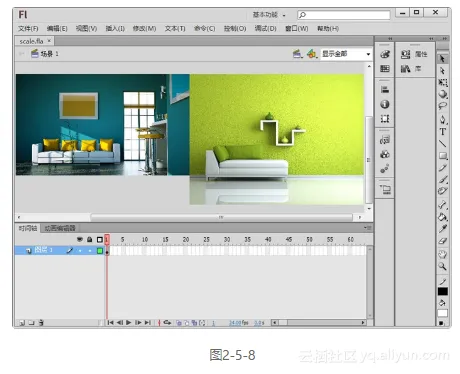Open the timeline panel options menu
This screenshot has width=460, height=374.
368,228
